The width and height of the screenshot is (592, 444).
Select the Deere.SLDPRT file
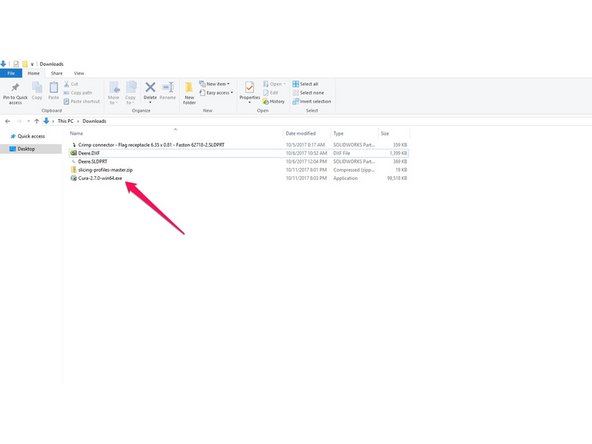coord(239,162)
